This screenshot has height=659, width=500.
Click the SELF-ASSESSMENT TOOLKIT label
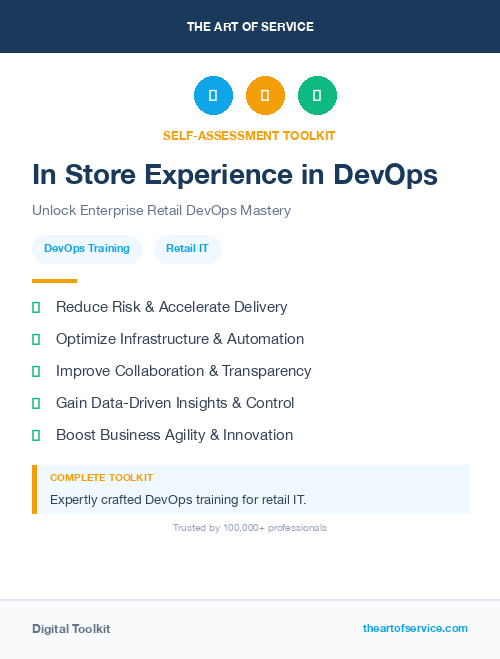249,136
